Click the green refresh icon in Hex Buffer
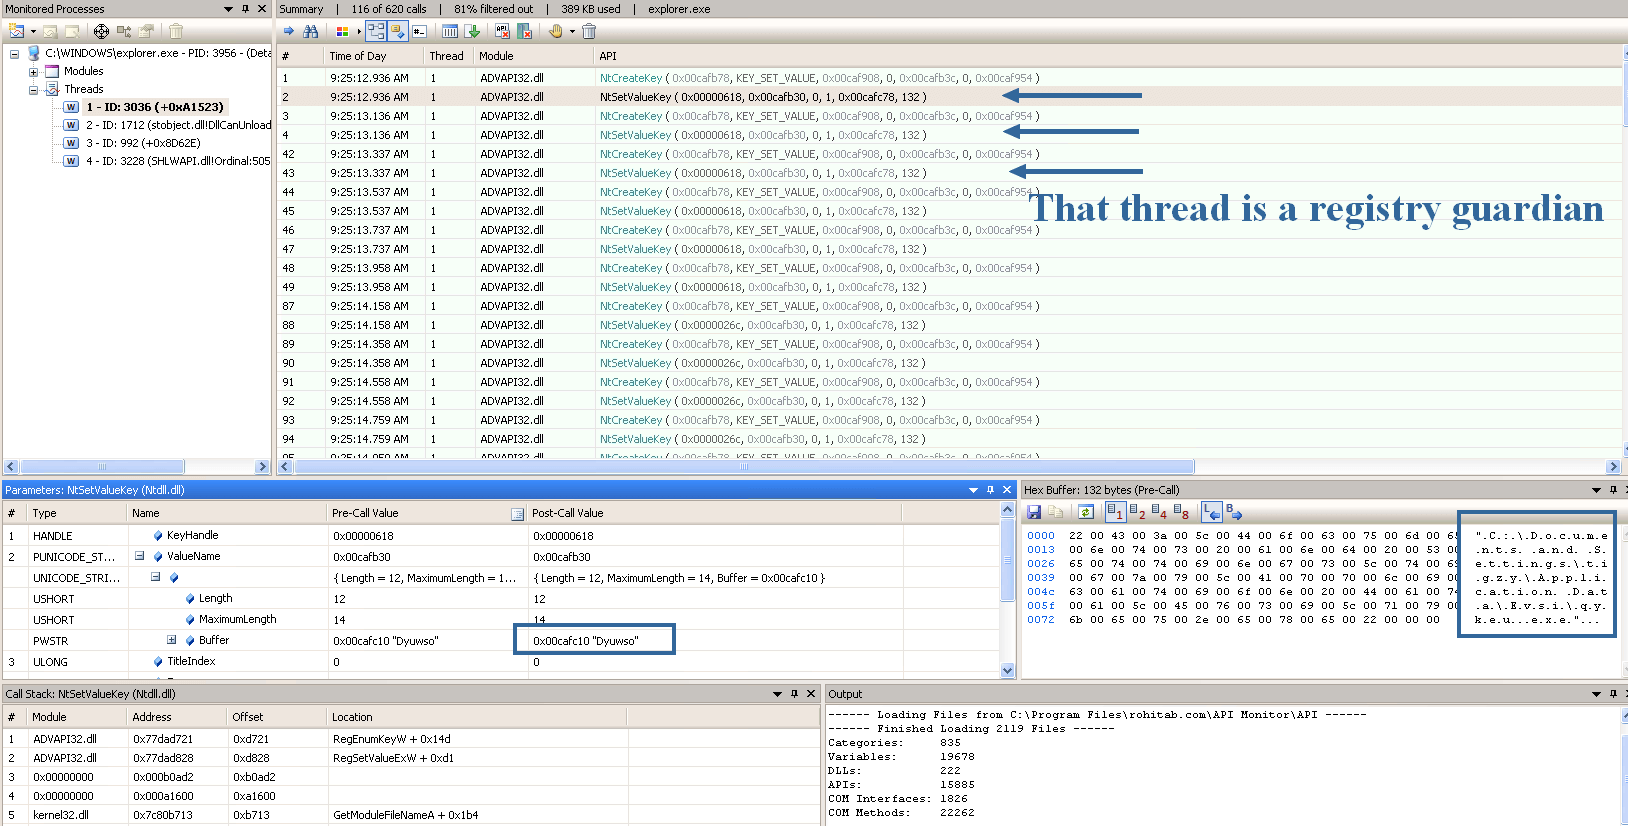The image size is (1628, 826). 1085,512
